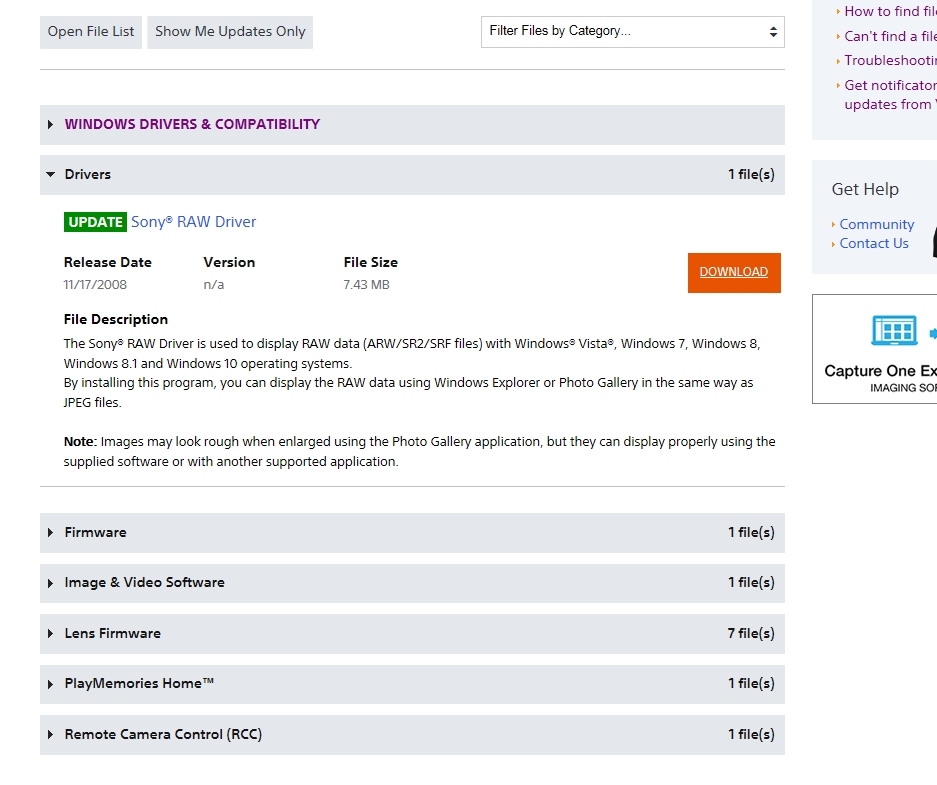
Task: Open the Contact Us link
Action: 874,243
